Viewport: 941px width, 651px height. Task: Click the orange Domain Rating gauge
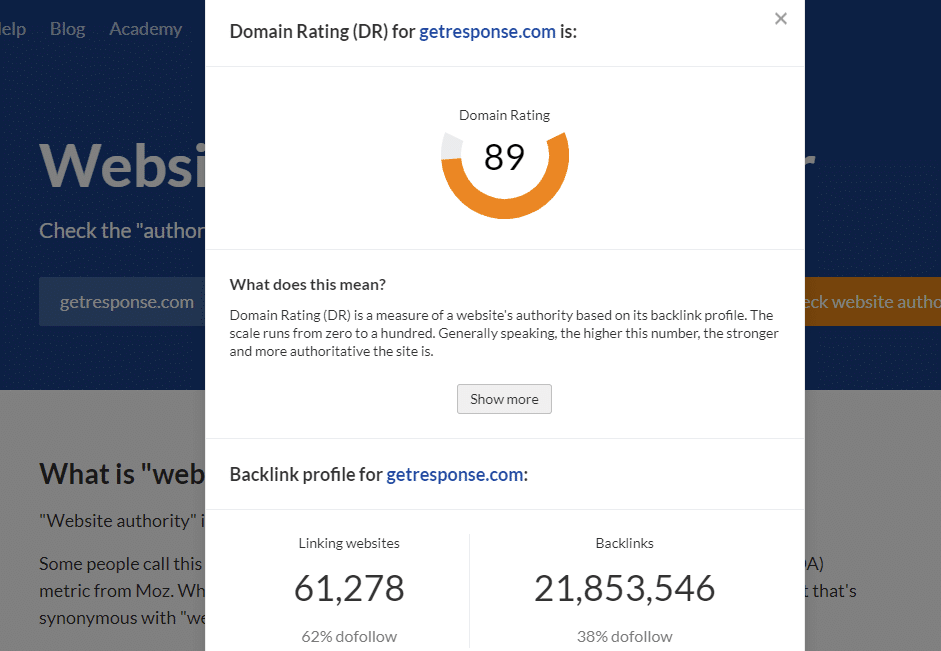tap(505, 175)
